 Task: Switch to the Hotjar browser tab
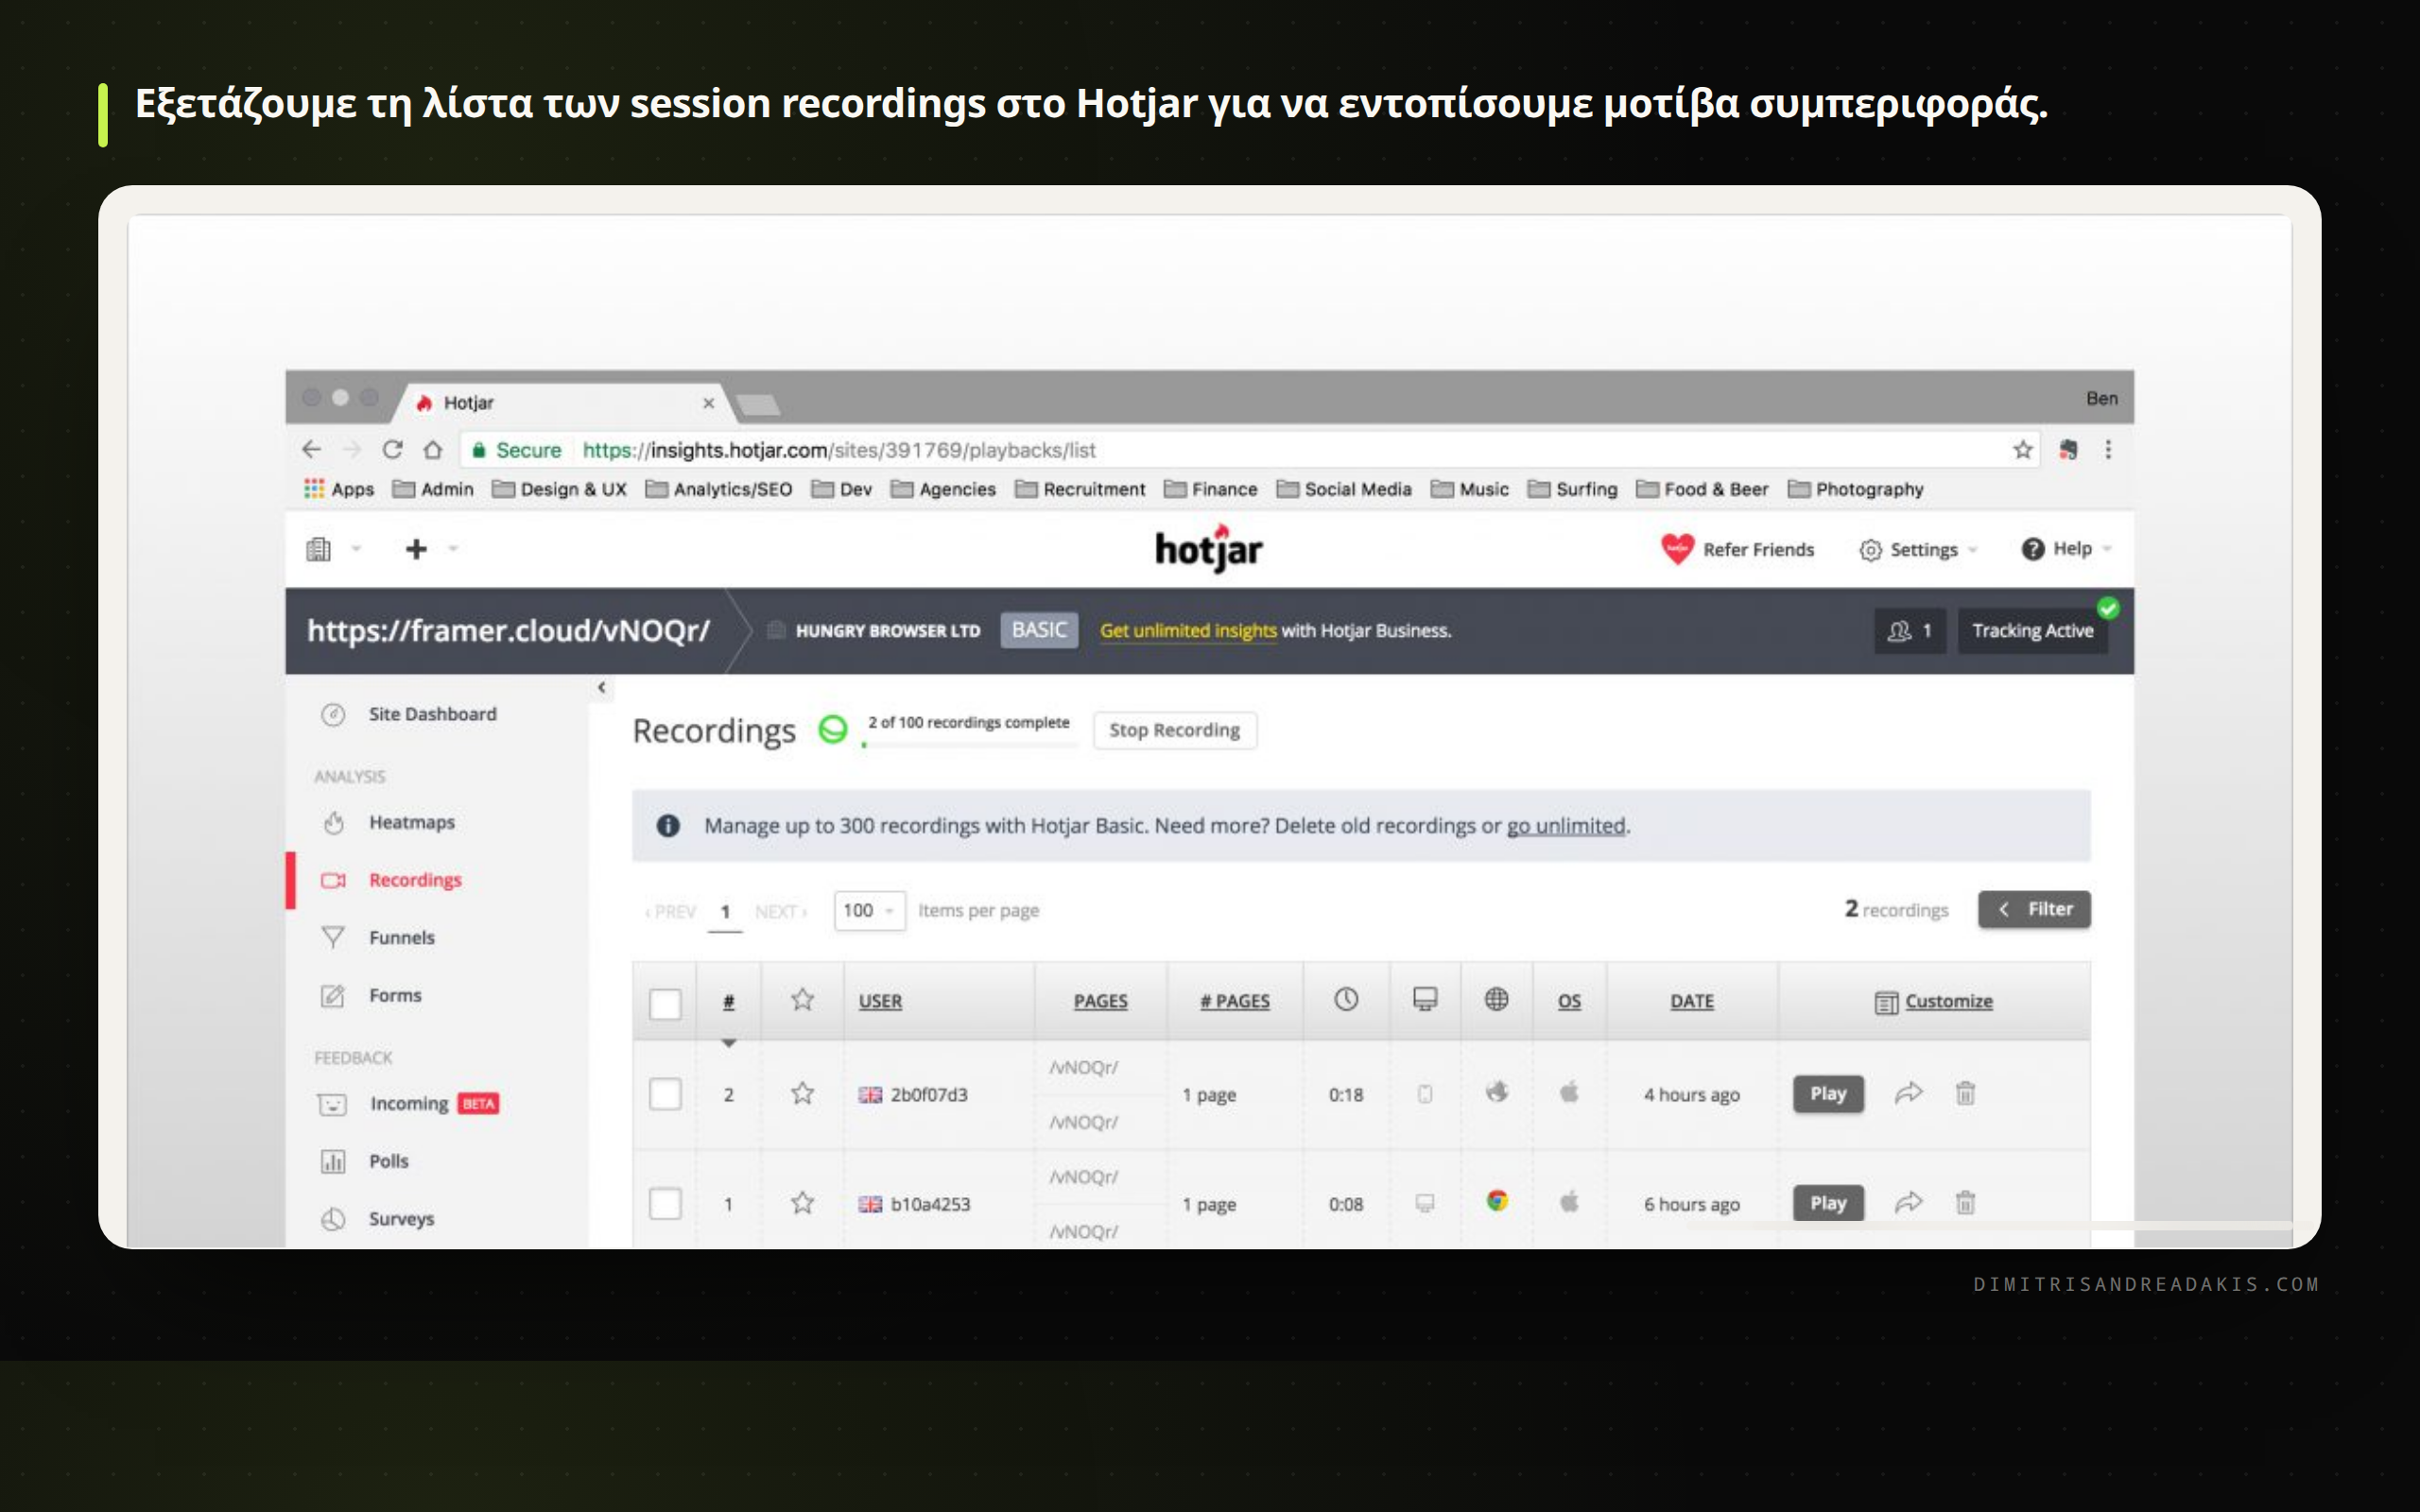point(566,403)
